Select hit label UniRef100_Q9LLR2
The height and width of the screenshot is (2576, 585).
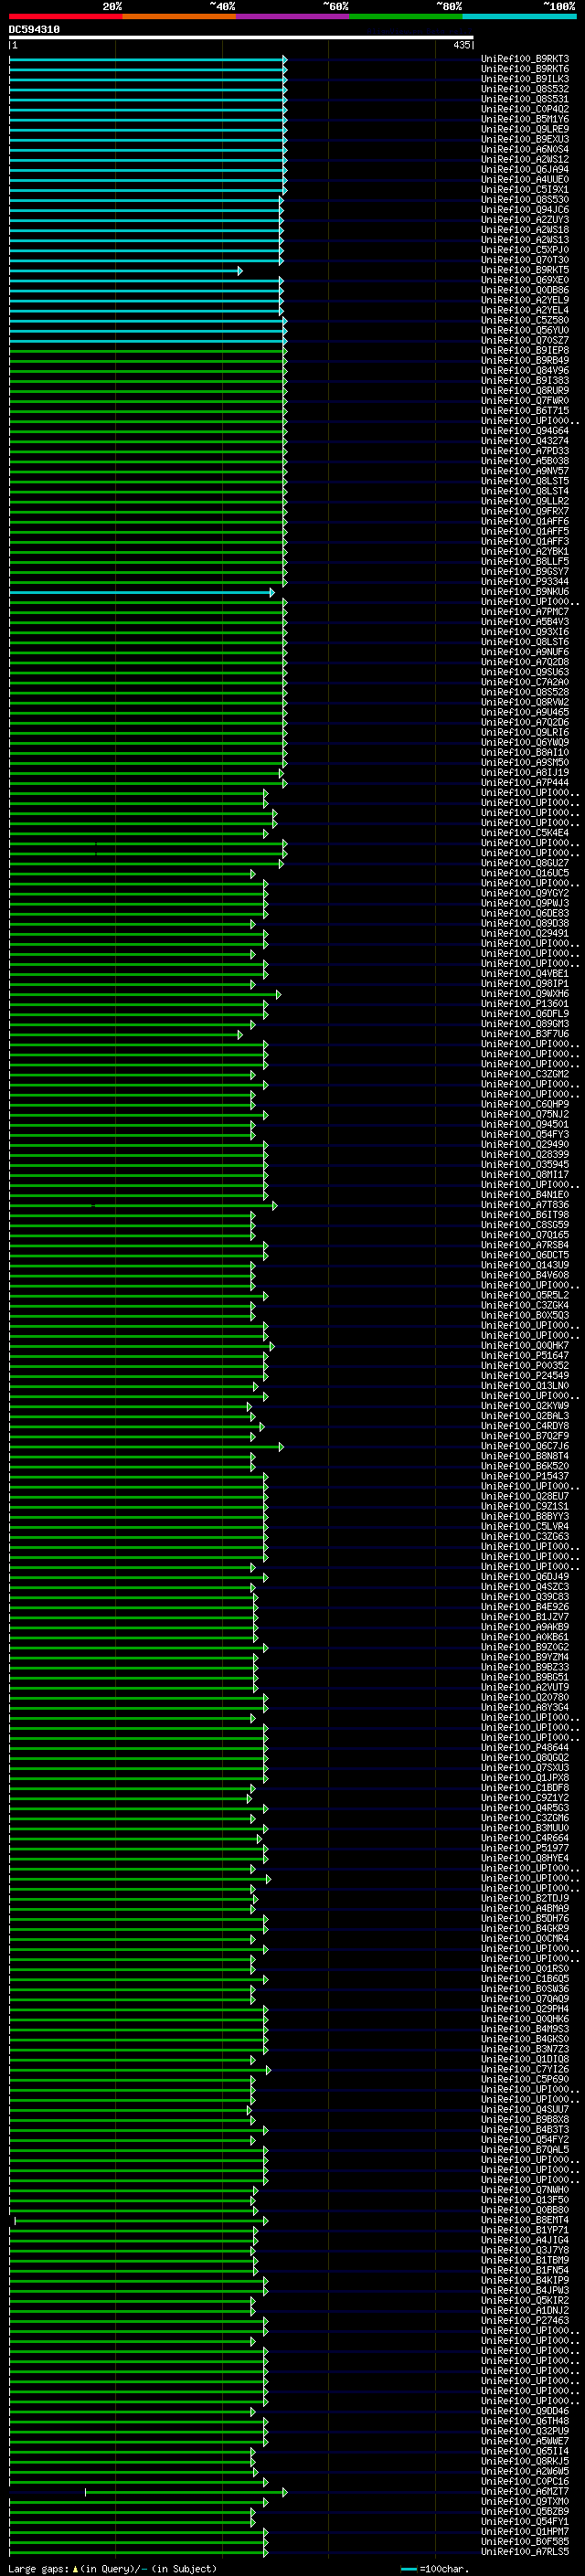click(524, 501)
